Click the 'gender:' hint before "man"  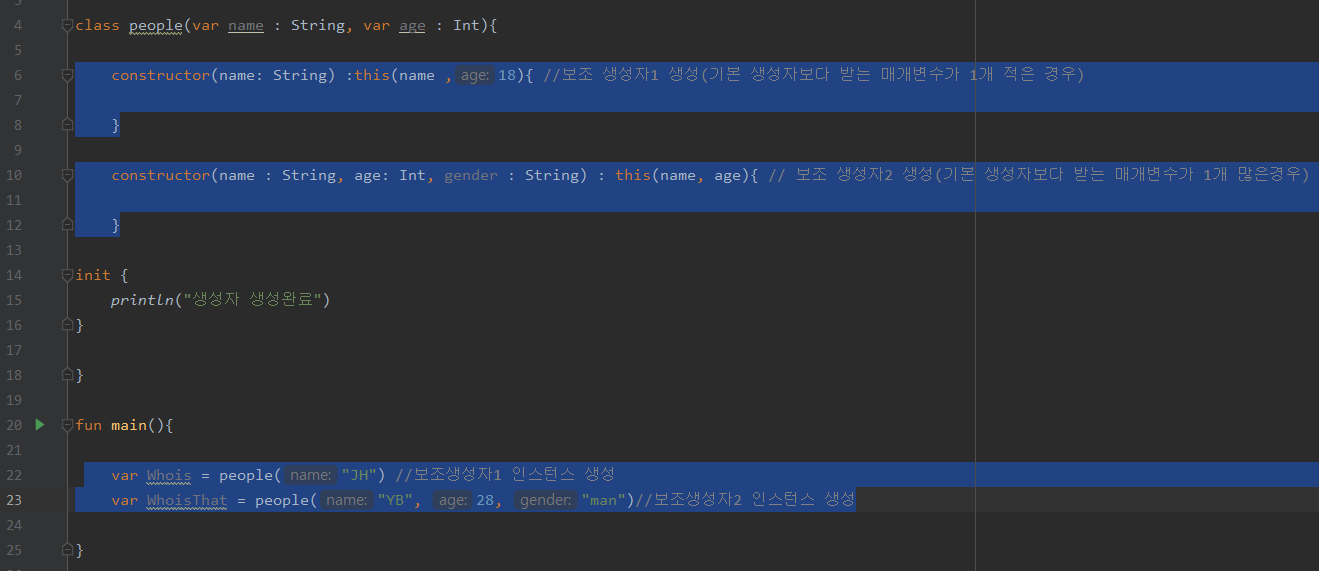coord(546,500)
